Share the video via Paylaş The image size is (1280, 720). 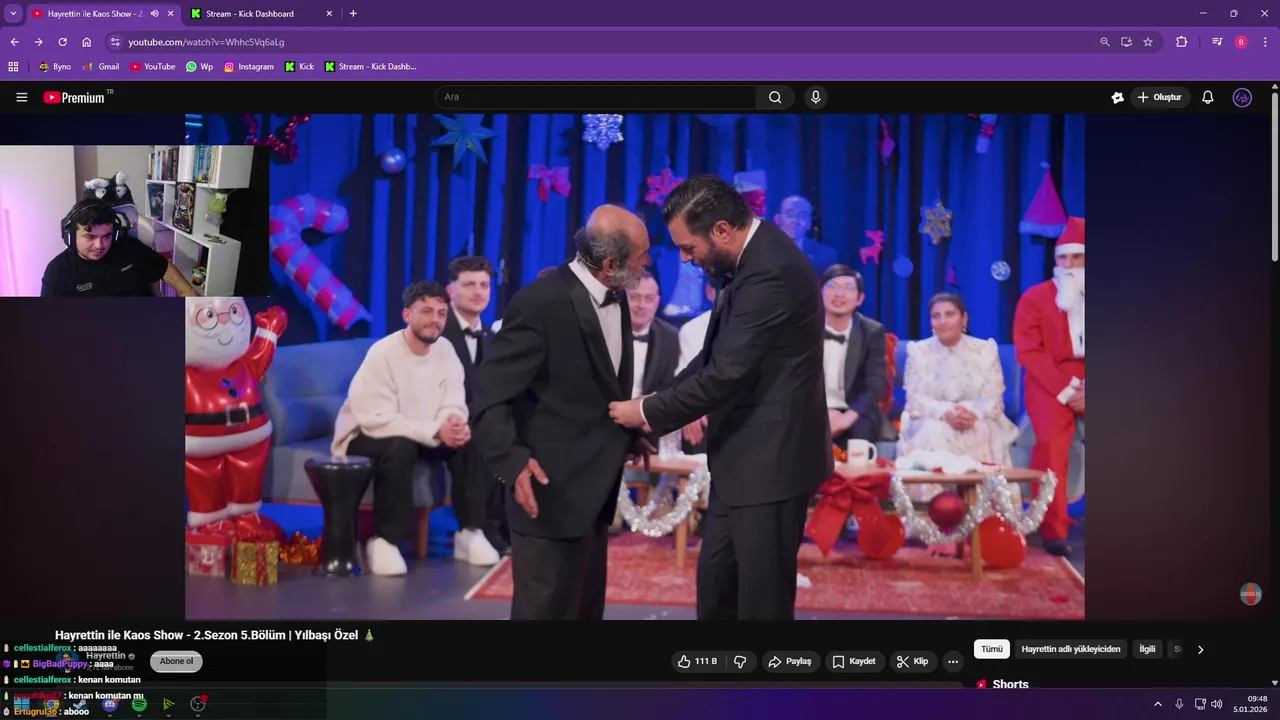(789, 662)
